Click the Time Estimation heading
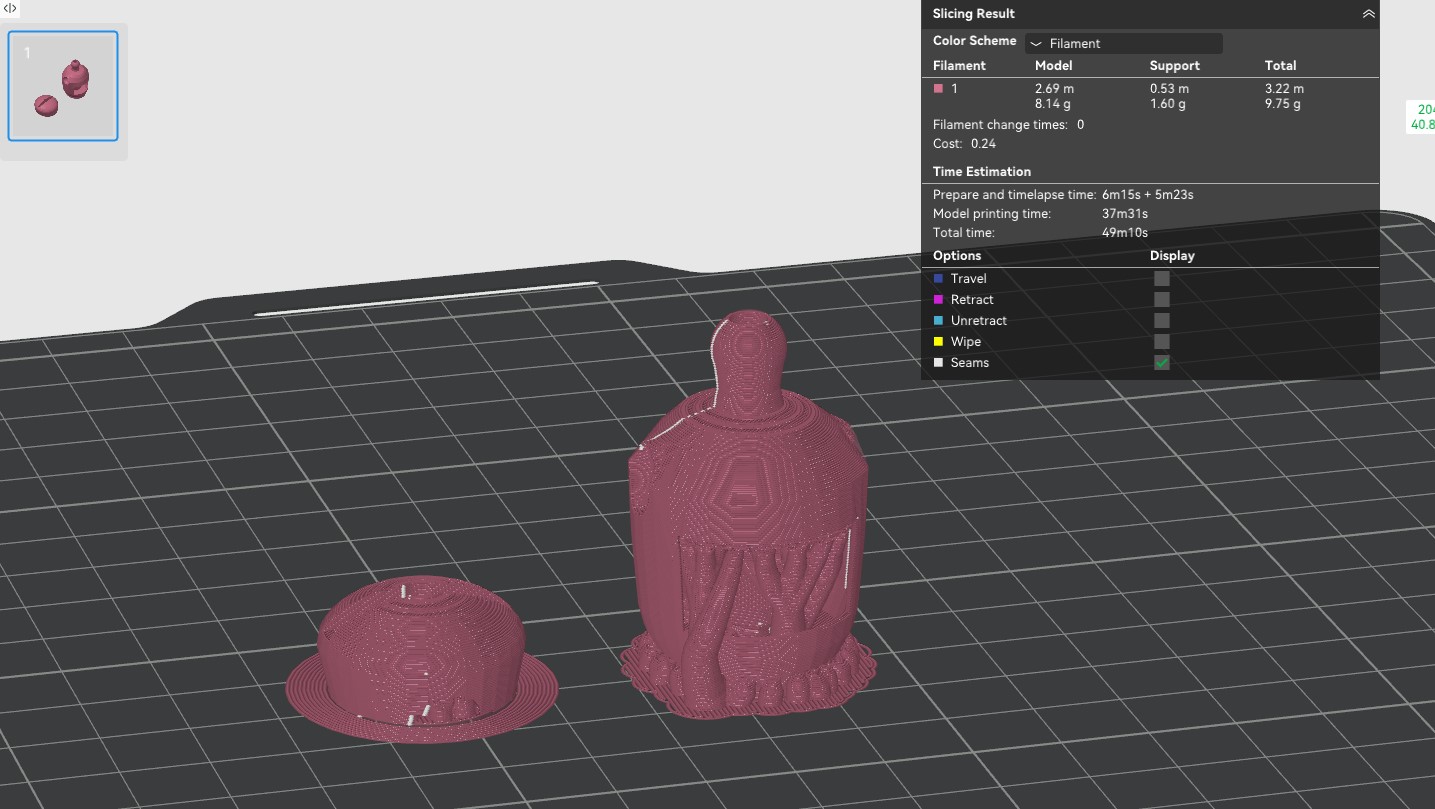 (981, 171)
